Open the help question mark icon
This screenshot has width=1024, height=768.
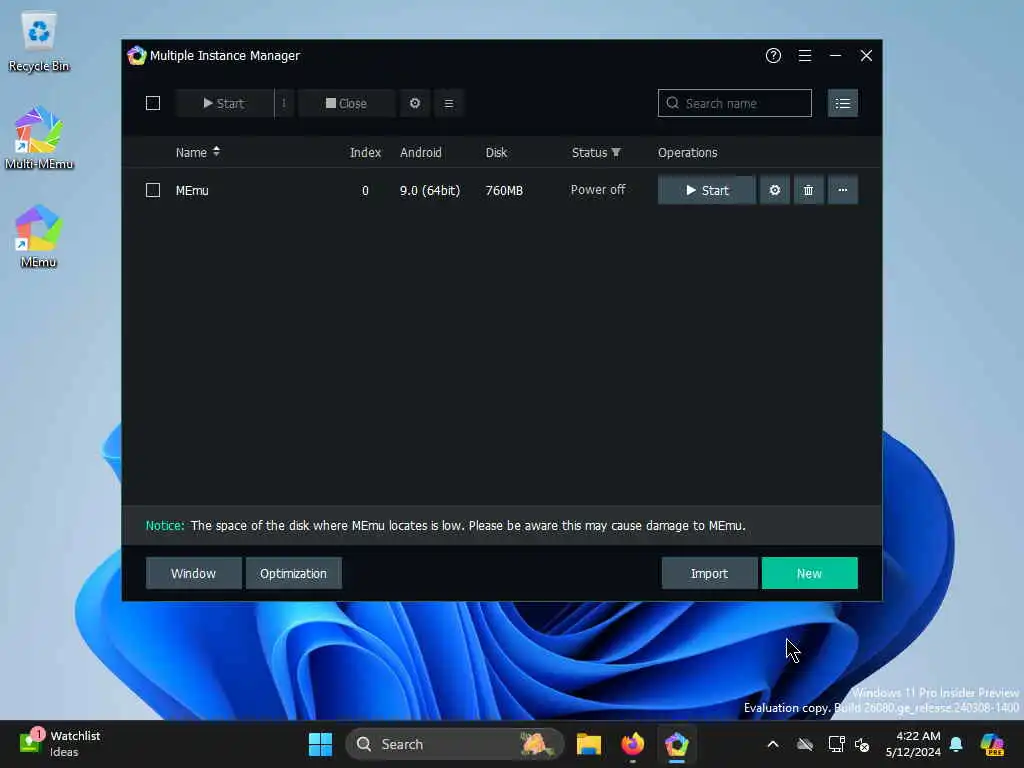tap(773, 56)
